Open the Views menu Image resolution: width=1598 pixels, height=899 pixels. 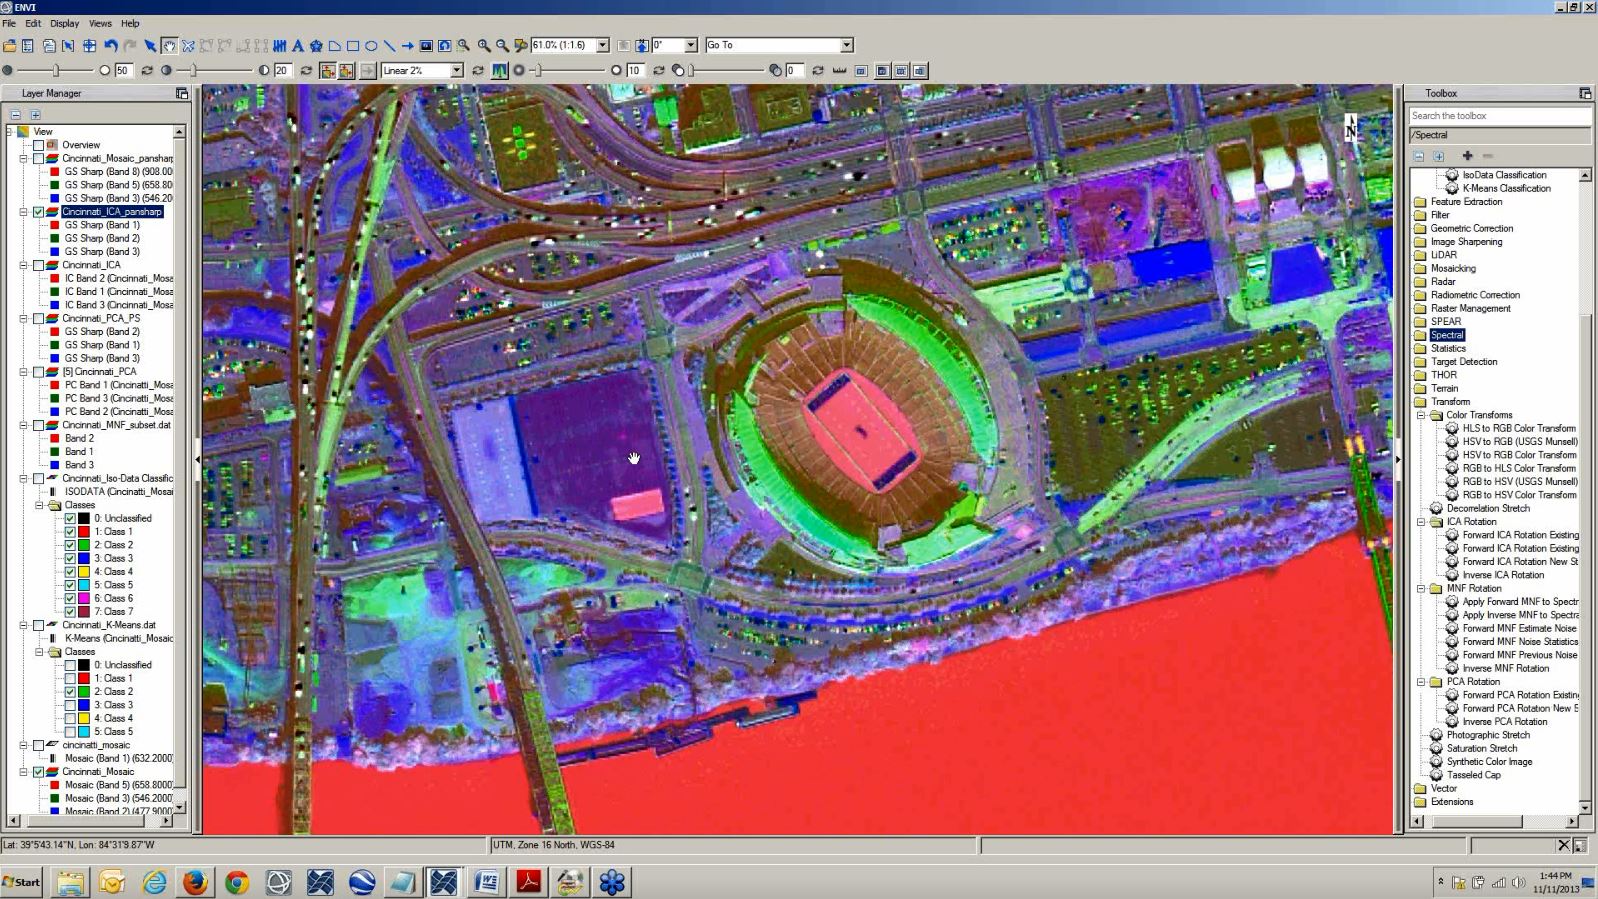[100, 23]
